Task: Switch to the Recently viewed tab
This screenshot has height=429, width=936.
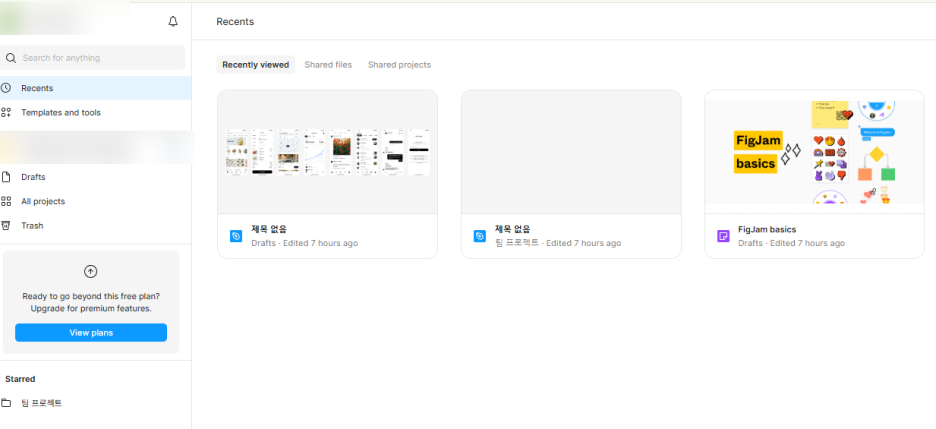Action: pyautogui.click(x=255, y=64)
